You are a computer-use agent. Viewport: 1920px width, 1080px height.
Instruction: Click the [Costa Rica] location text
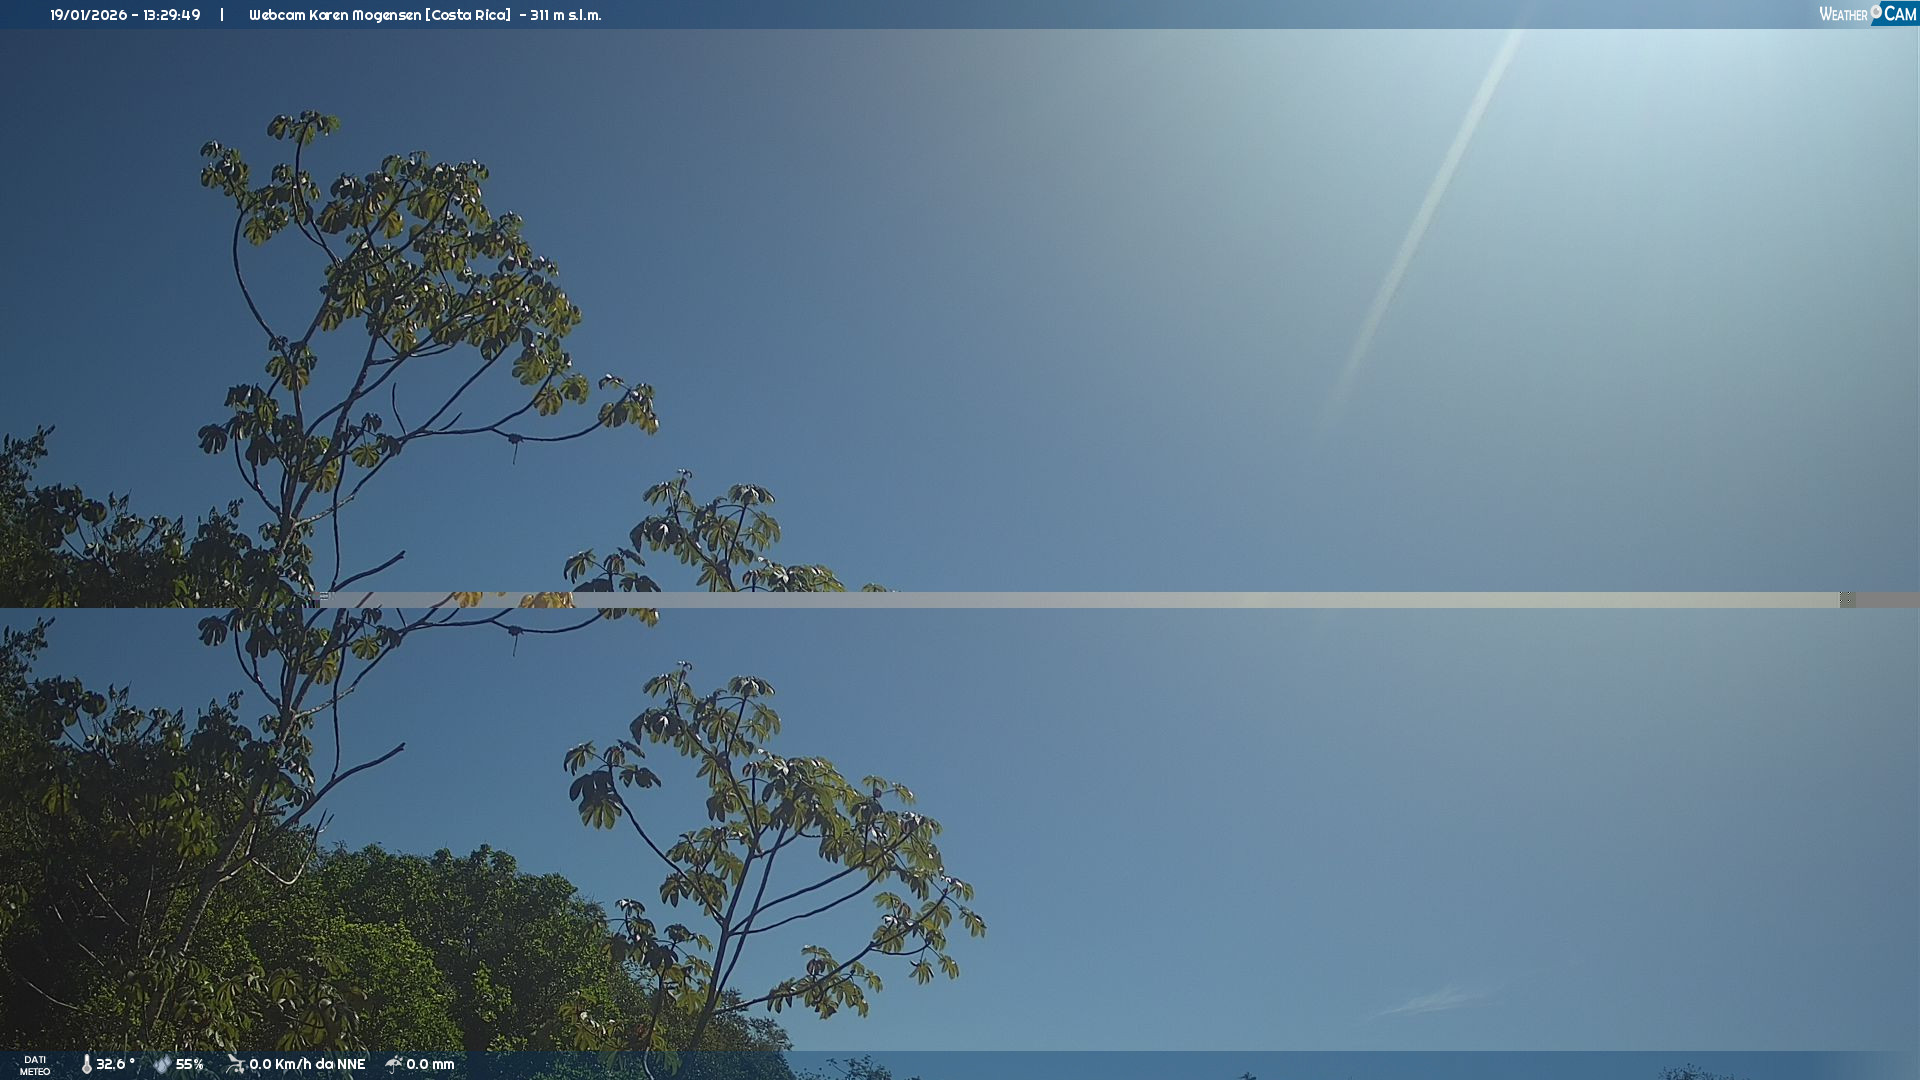point(468,15)
